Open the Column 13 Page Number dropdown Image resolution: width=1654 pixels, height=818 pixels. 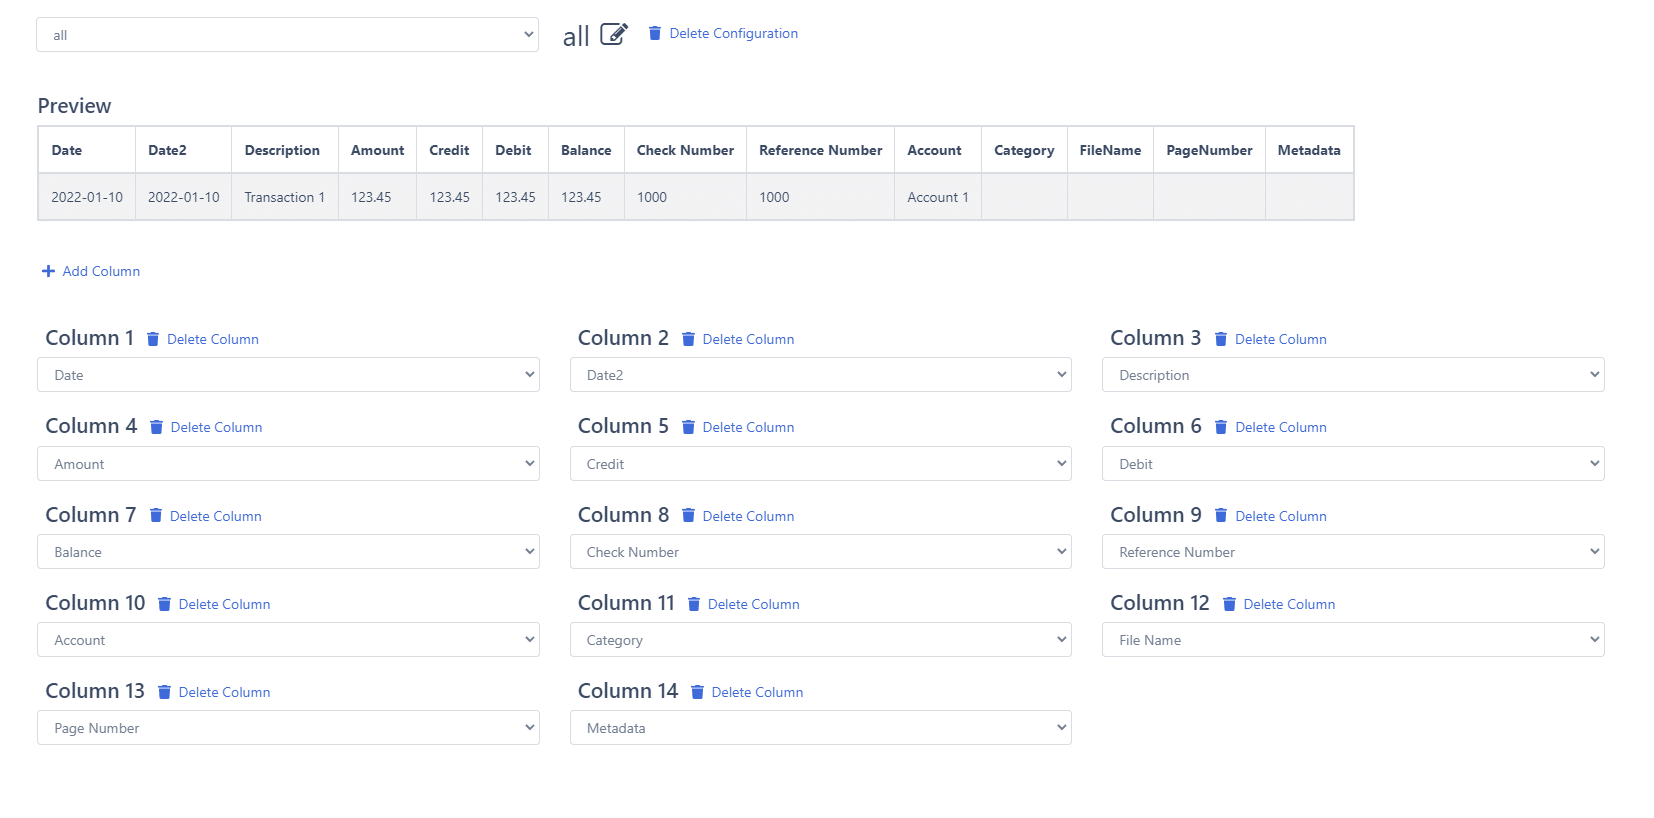pyautogui.click(x=288, y=728)
